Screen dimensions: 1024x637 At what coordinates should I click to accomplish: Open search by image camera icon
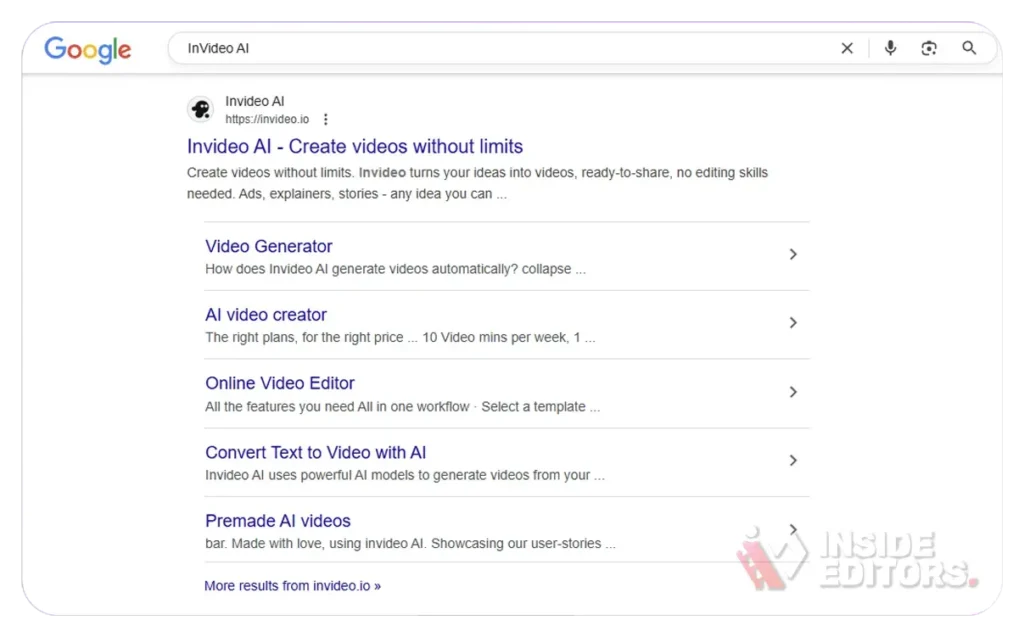[x=929, y=48]
